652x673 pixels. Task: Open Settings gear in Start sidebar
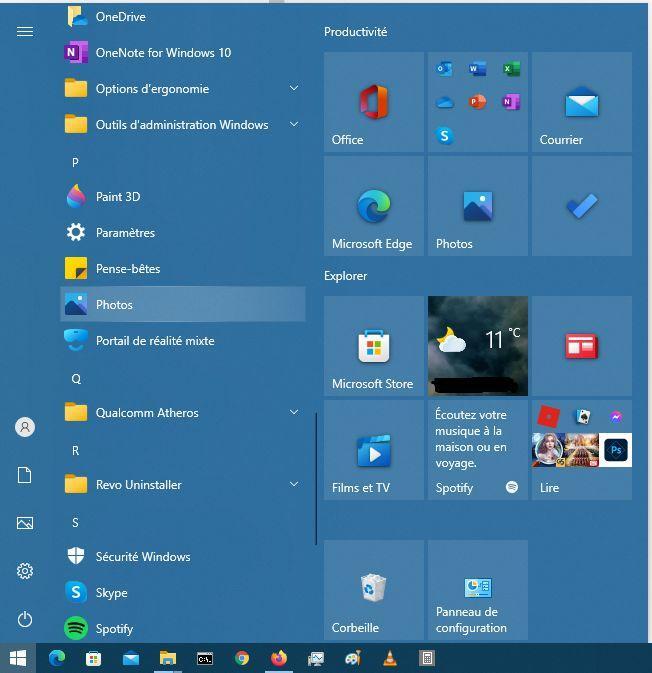pyautogui.click(x=25, y=571)
